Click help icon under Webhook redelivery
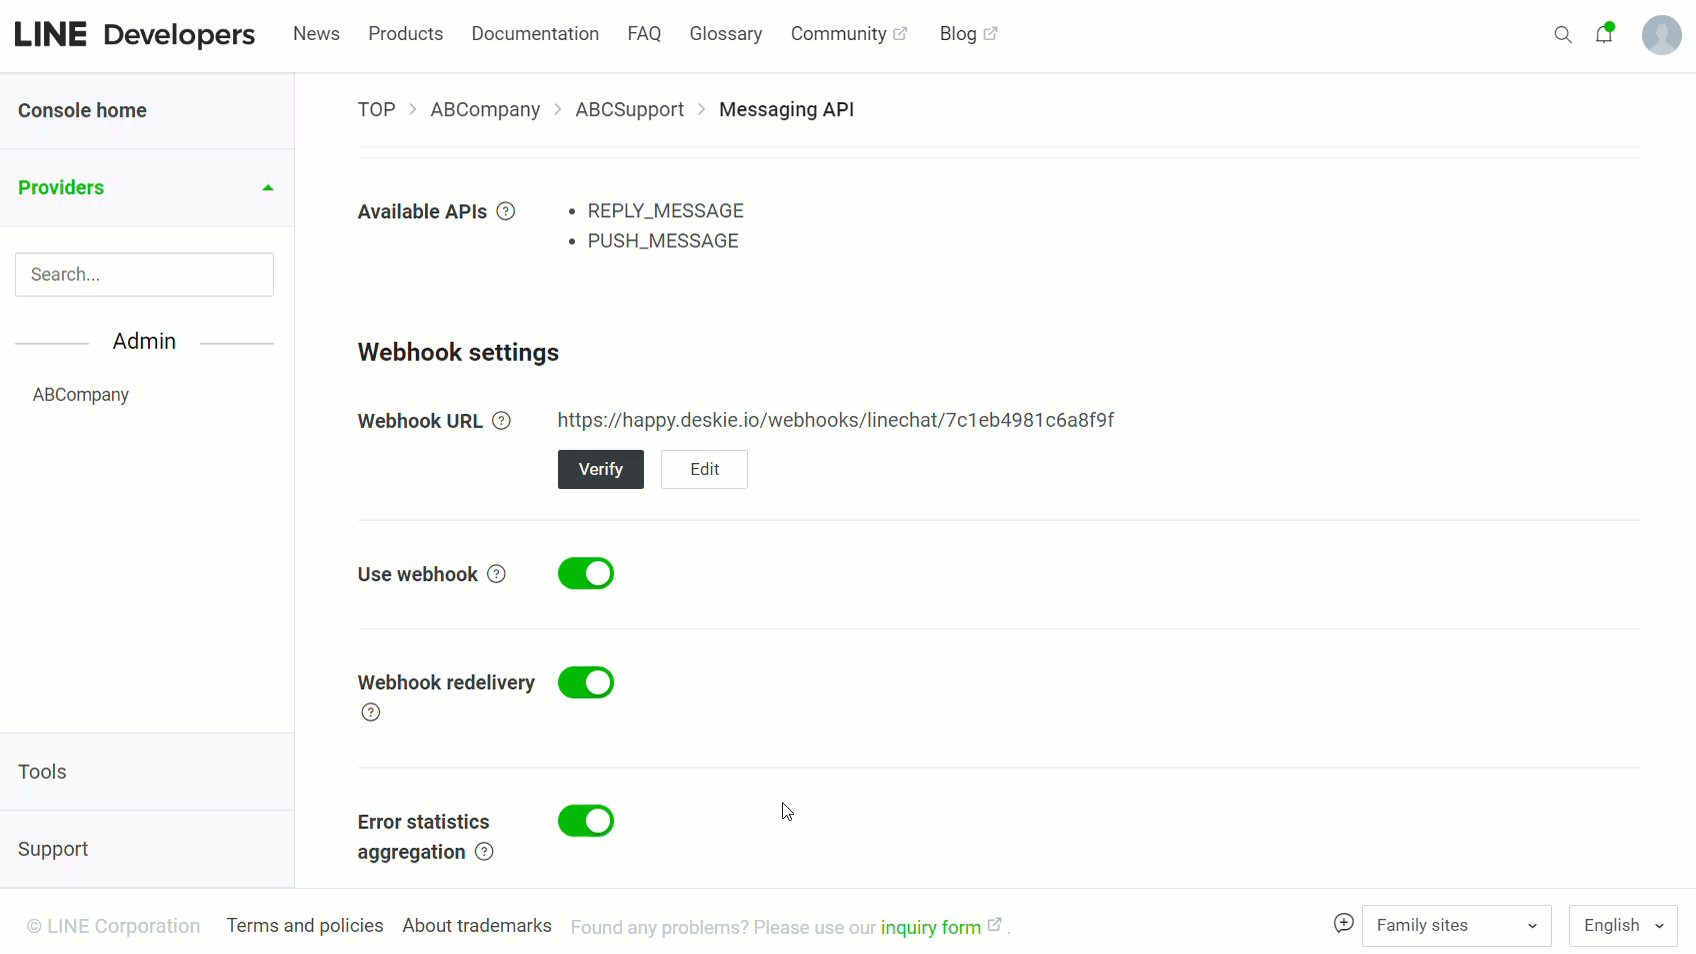The width and height of the screenshot is (1696, 954). coord(371,712)
